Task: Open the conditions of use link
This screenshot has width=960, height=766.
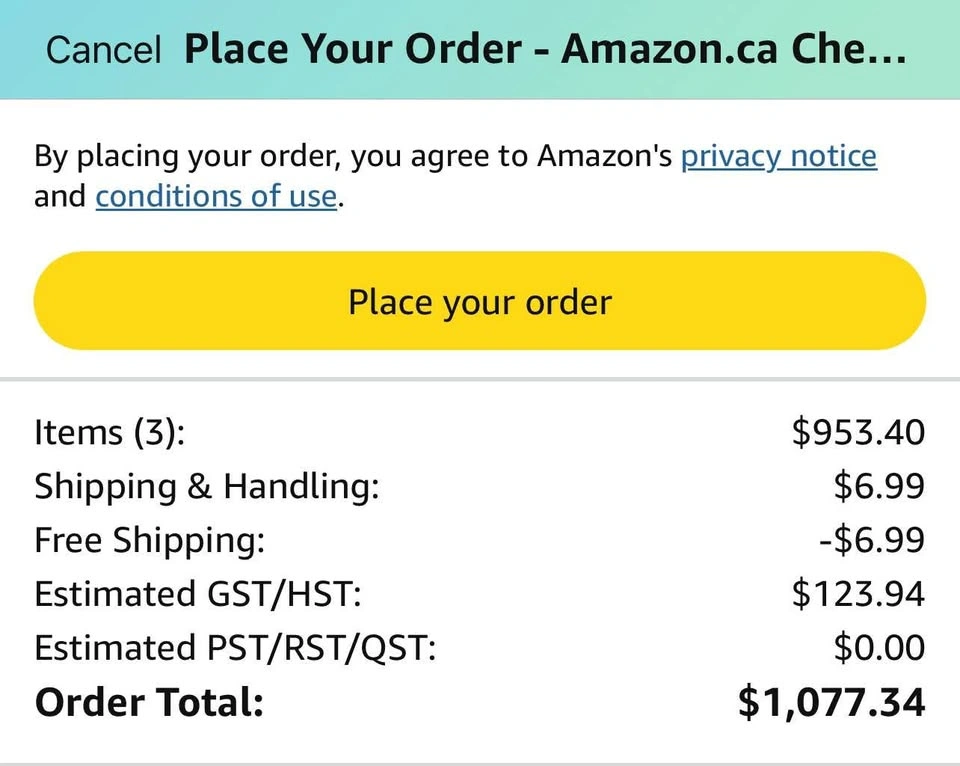Action: [x=216, y=196]
